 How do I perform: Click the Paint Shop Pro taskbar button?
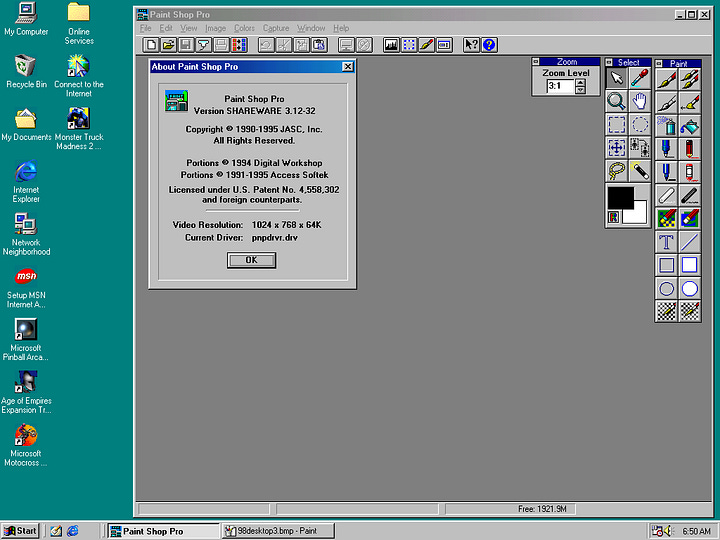point(163,531)
